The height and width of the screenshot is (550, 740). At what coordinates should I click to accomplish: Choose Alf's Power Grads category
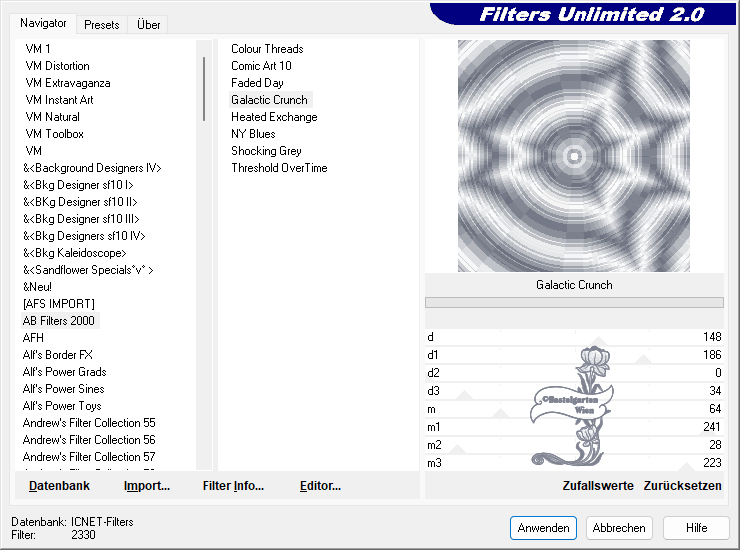point(64,372)
